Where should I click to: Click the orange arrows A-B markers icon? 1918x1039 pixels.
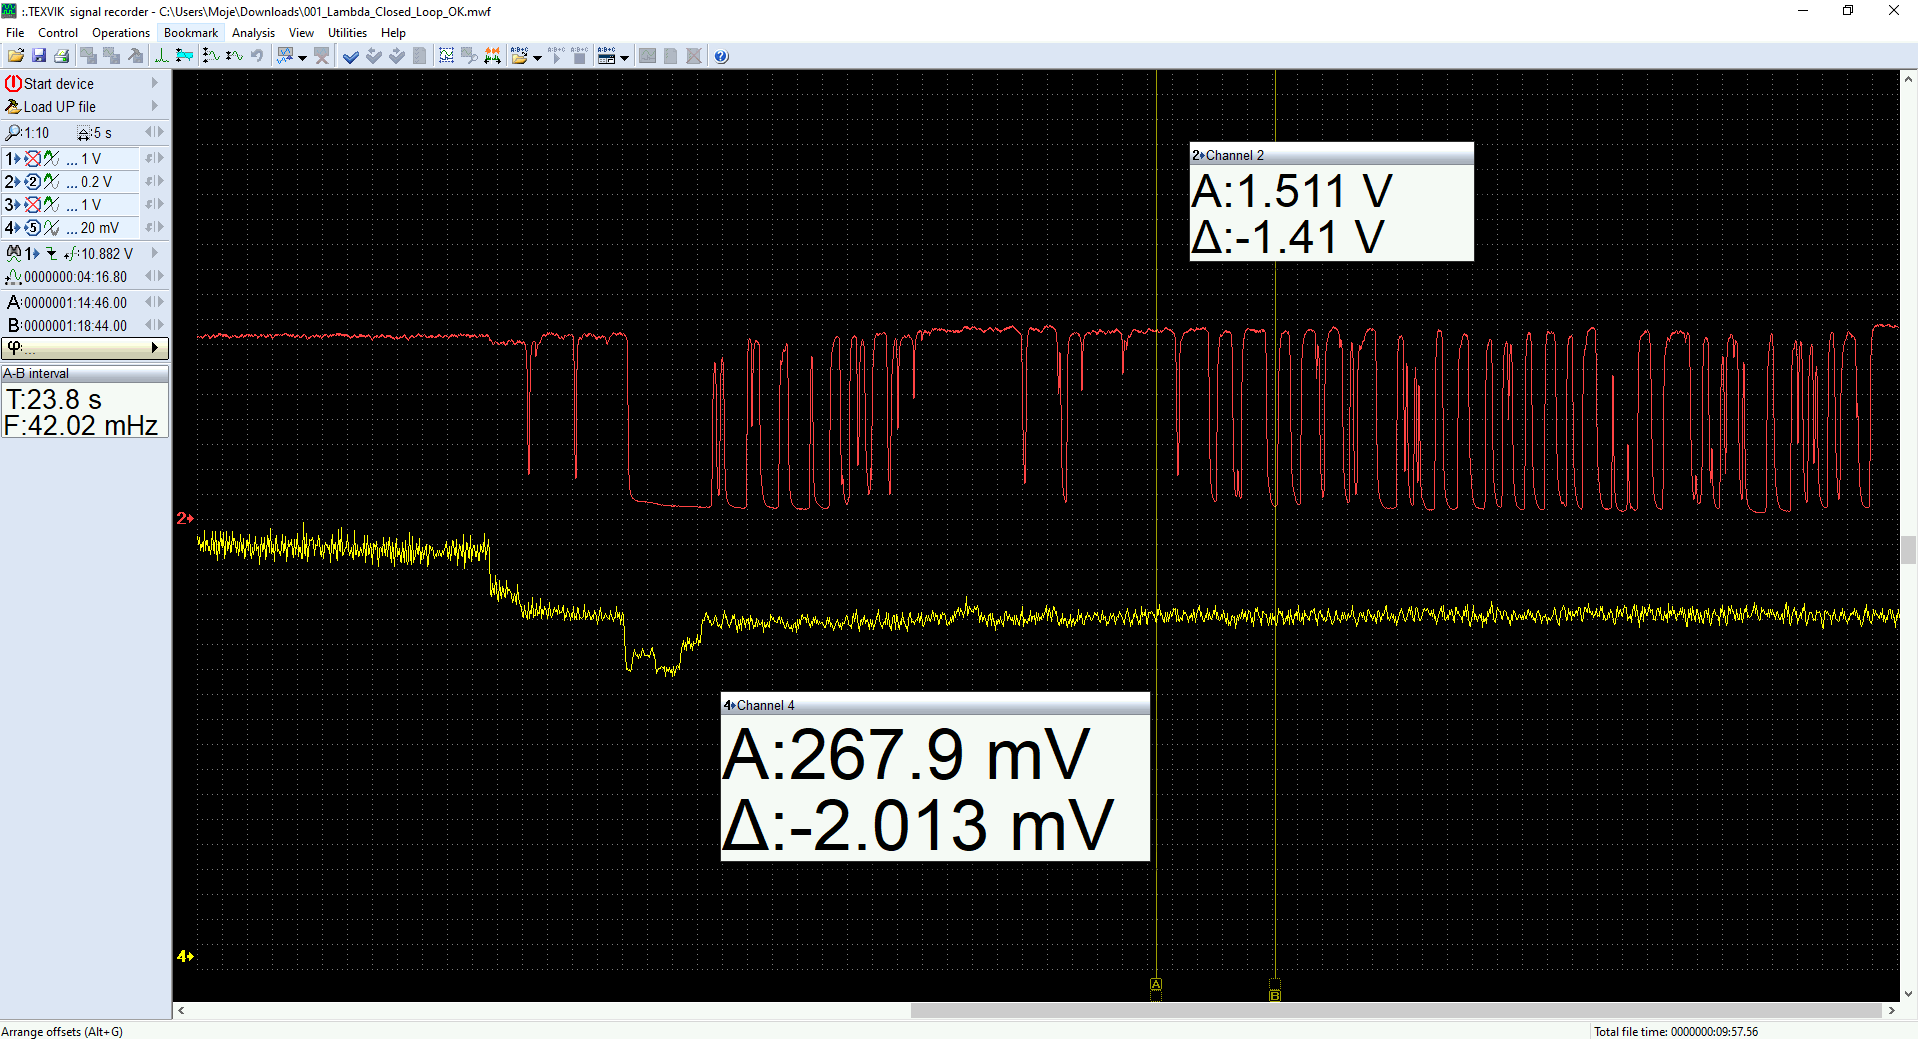point(492,56)
